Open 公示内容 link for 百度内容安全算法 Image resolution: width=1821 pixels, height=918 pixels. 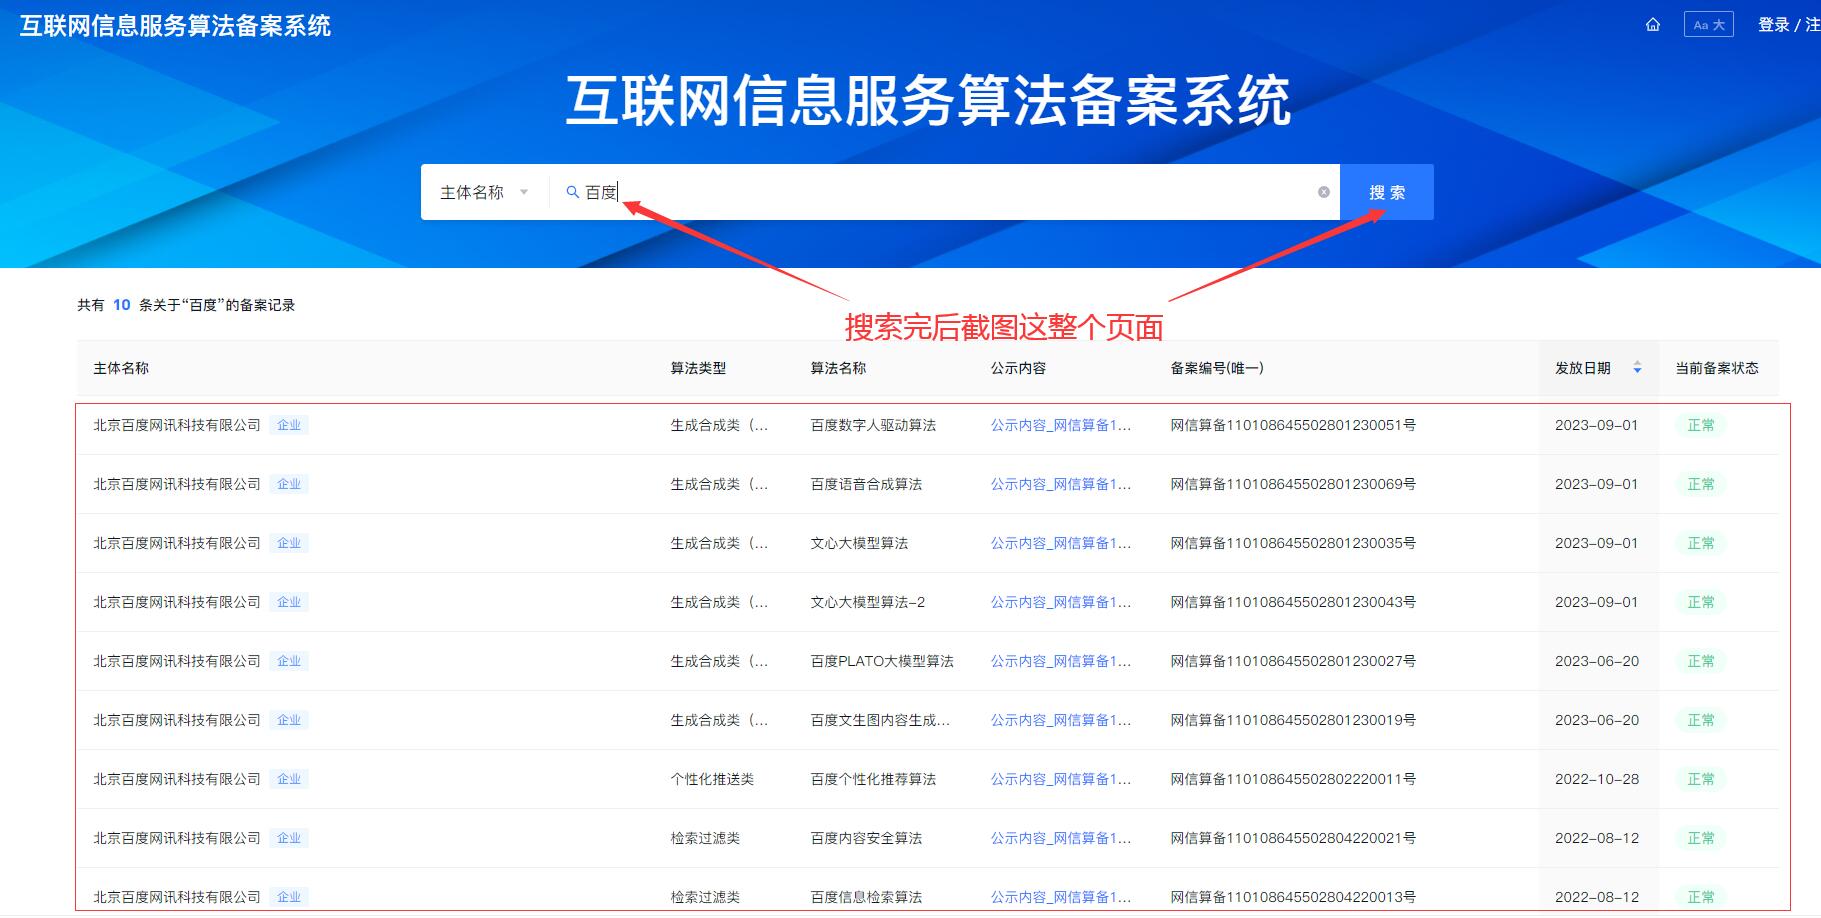pos(1061,838)
